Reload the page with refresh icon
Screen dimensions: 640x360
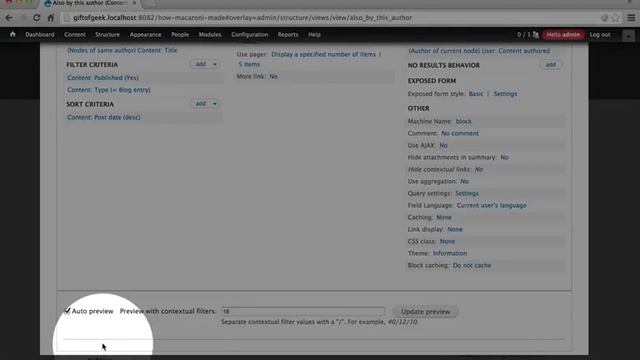tap(37, 18)
